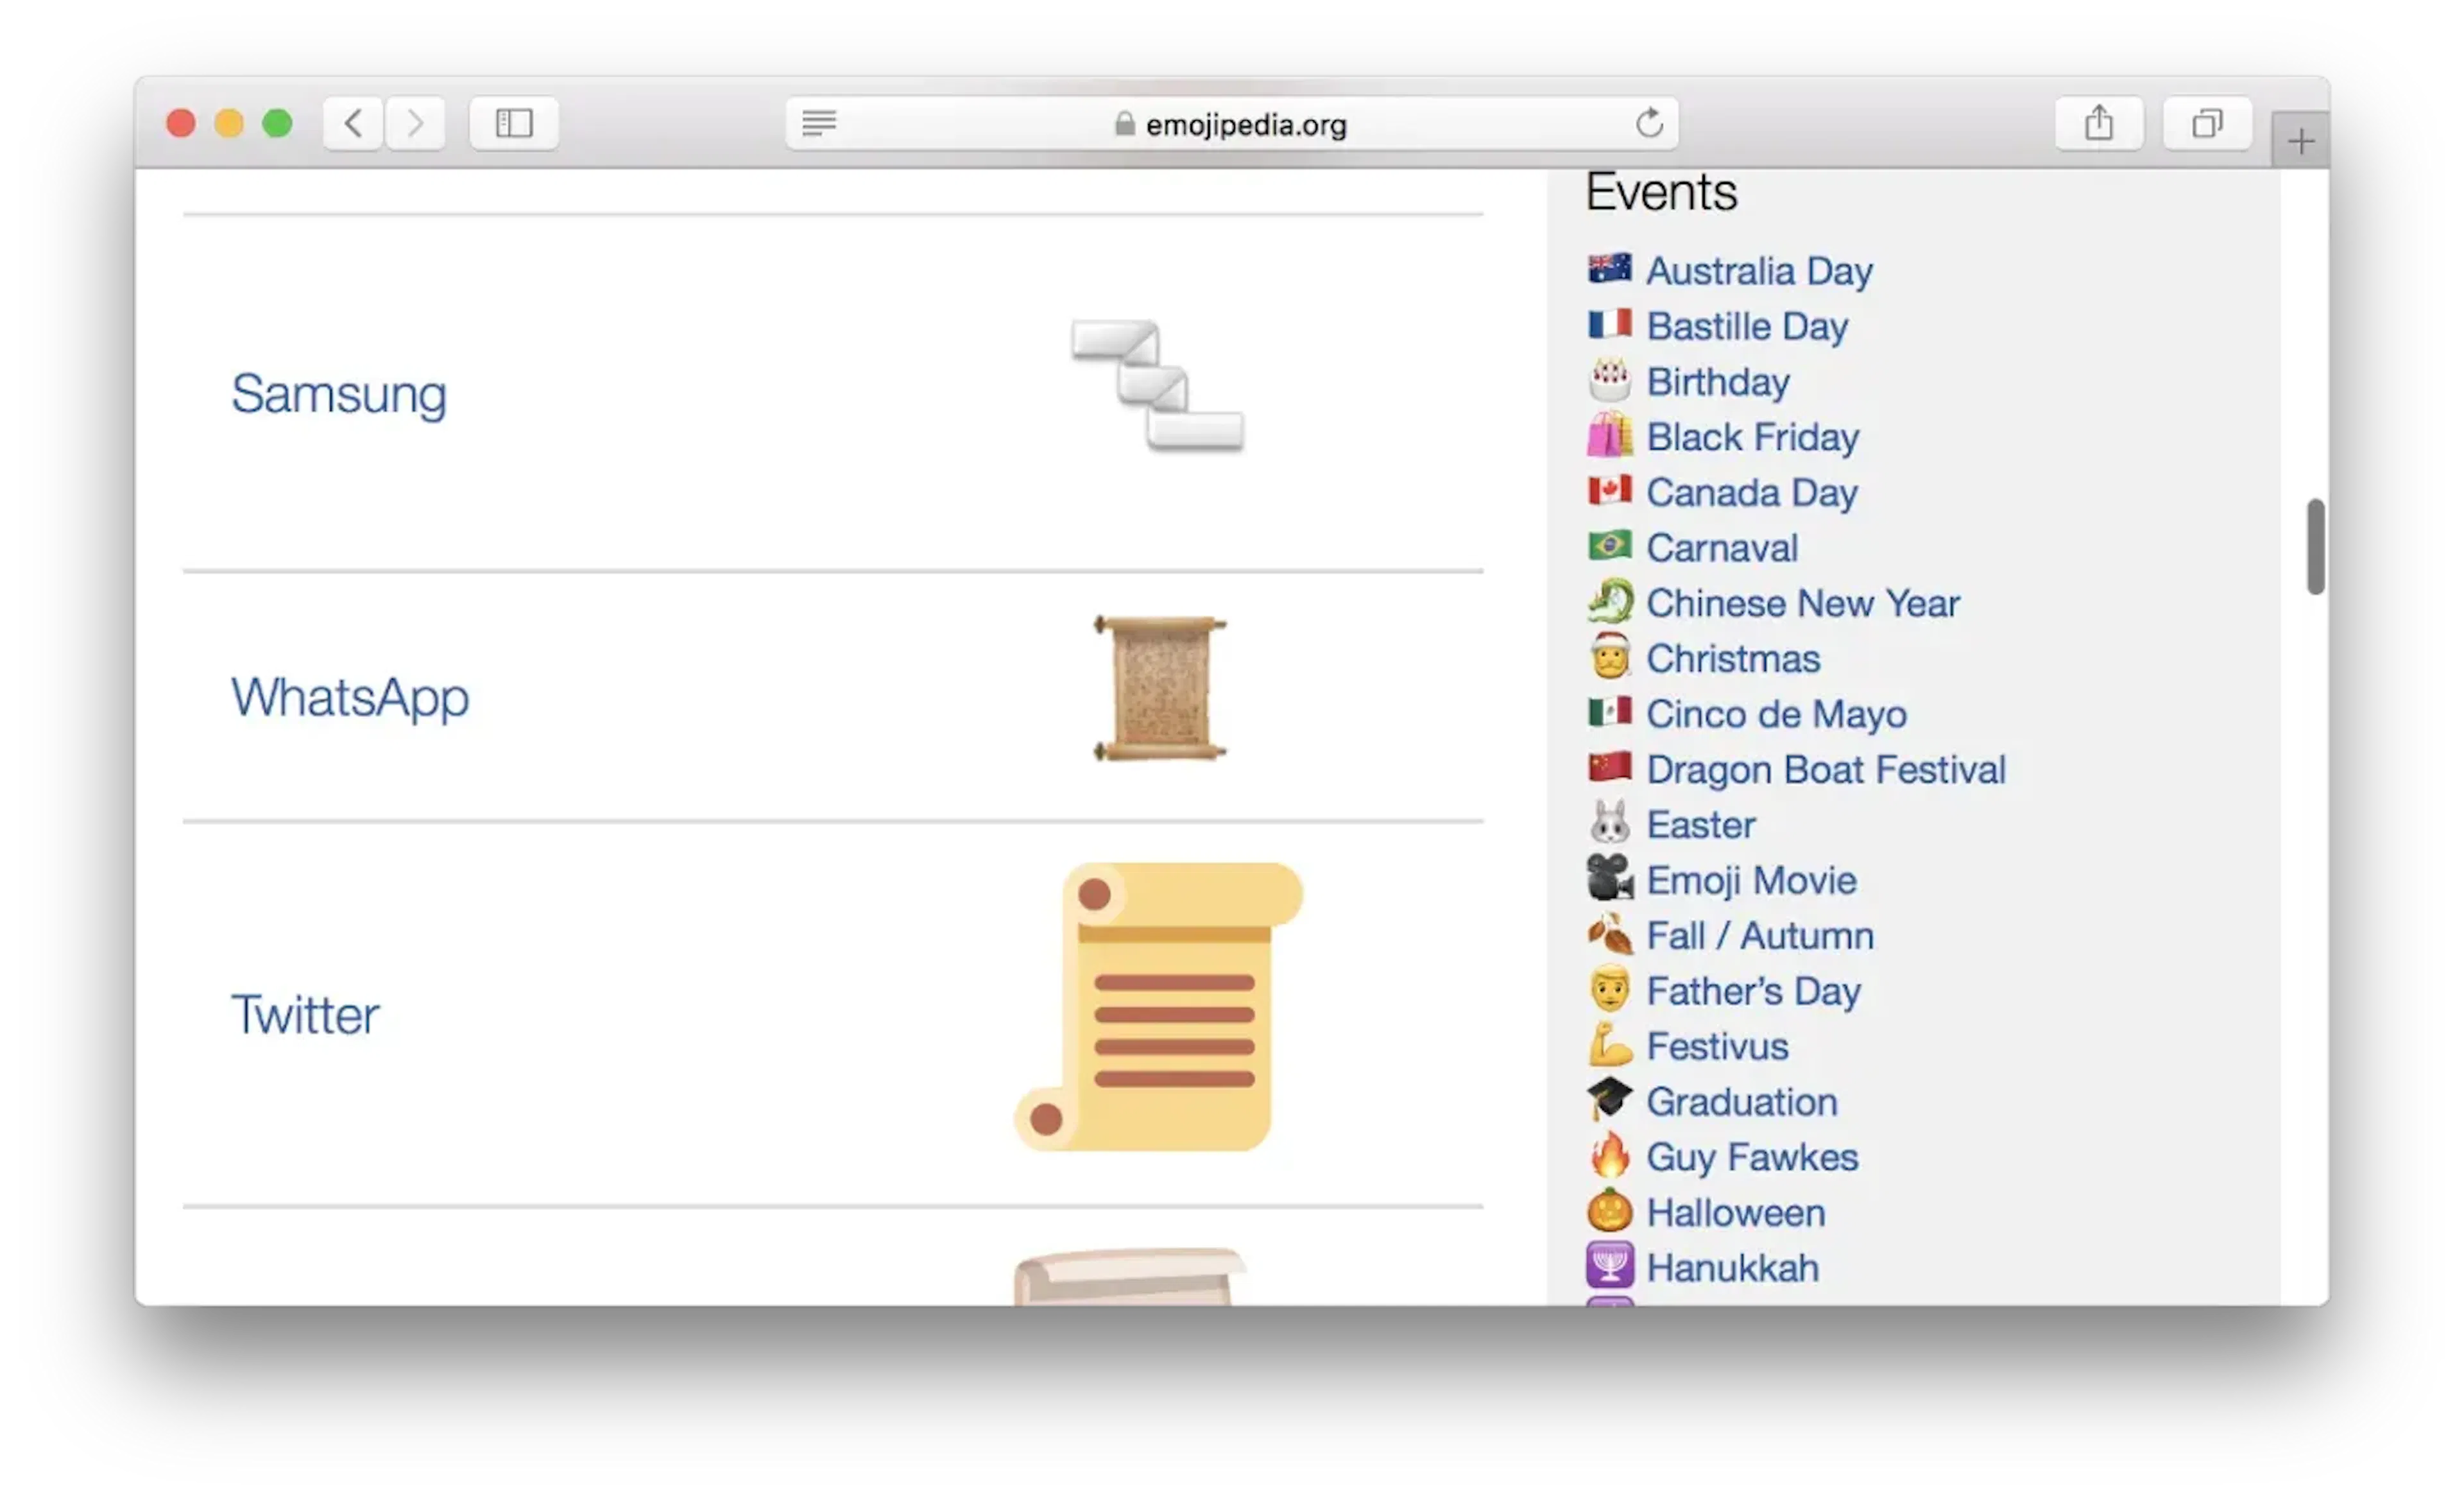Show all tabs overview icon
This screenshot has height=1498, width=2464.
click(x=2207, y=123)
